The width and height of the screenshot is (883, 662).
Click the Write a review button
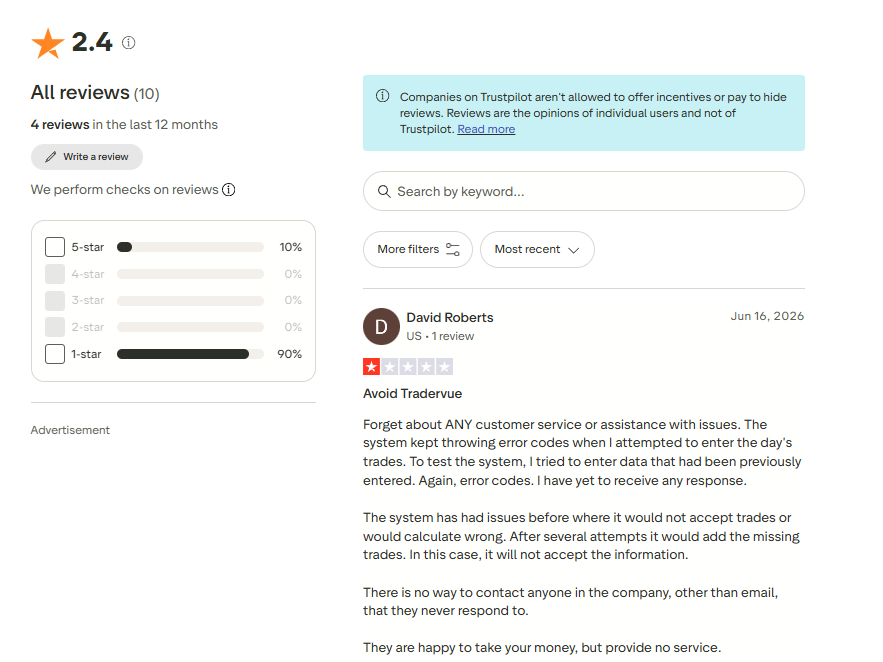point(87,157)
